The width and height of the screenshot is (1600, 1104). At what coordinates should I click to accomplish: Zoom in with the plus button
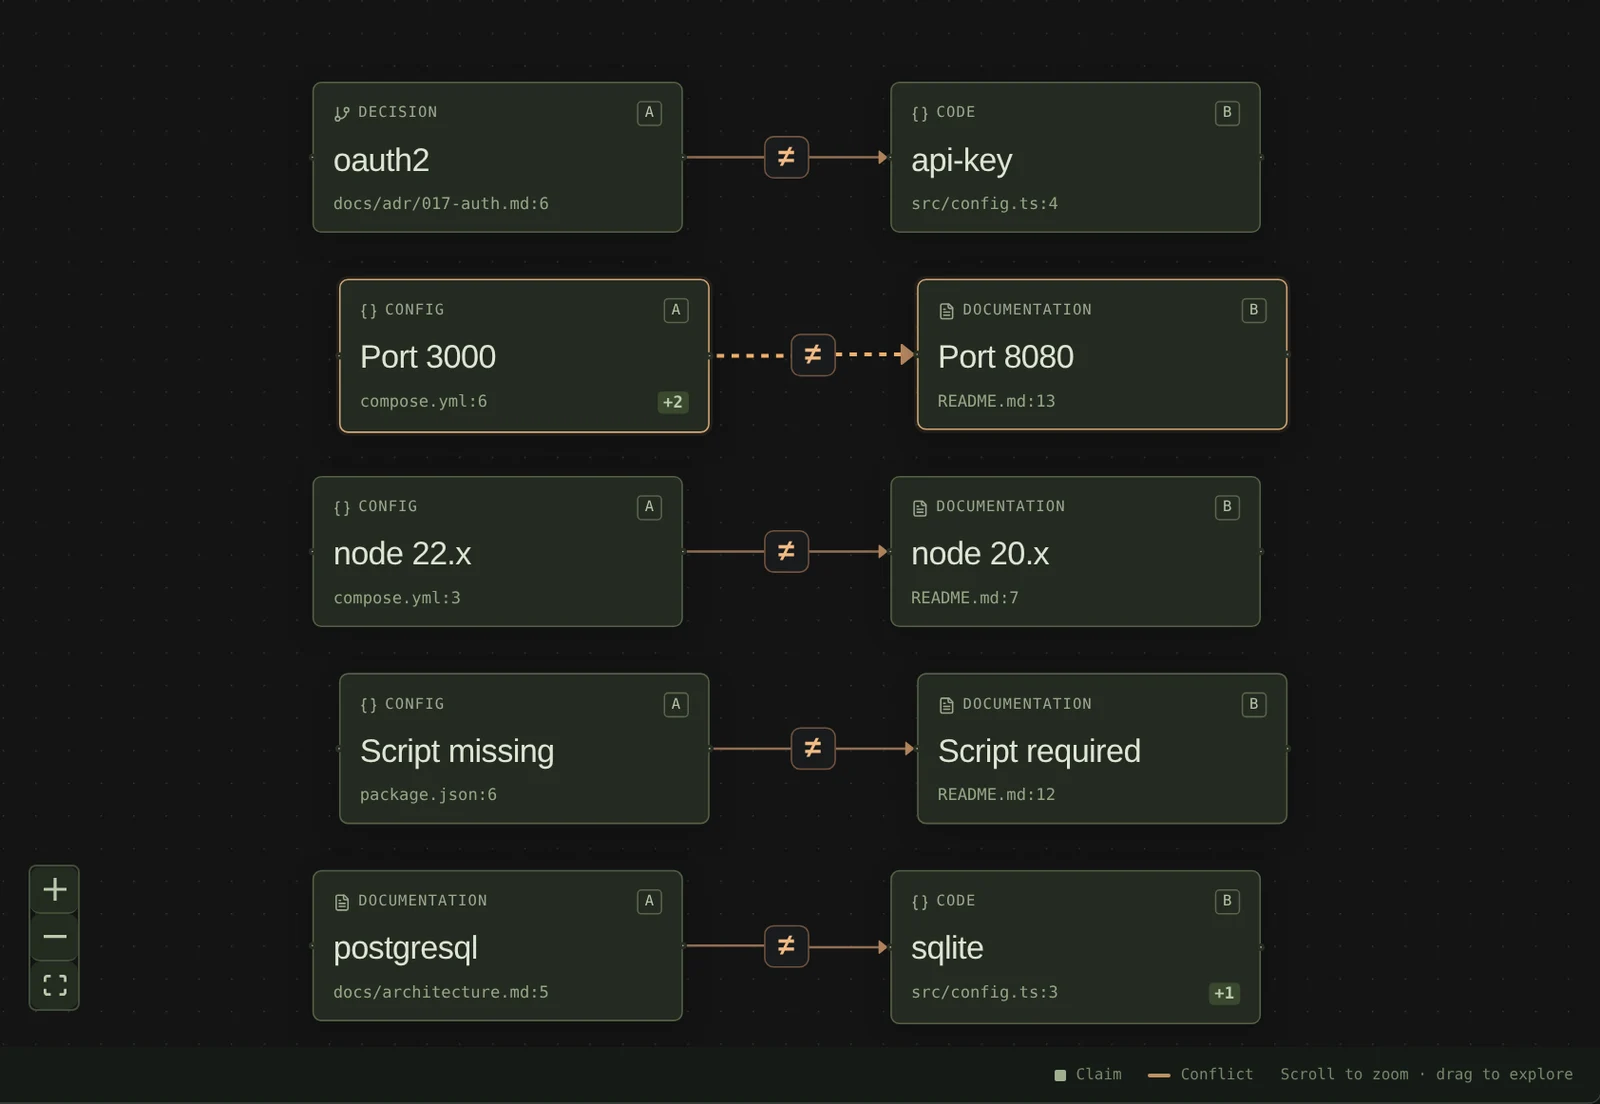(x=55, y=889)
